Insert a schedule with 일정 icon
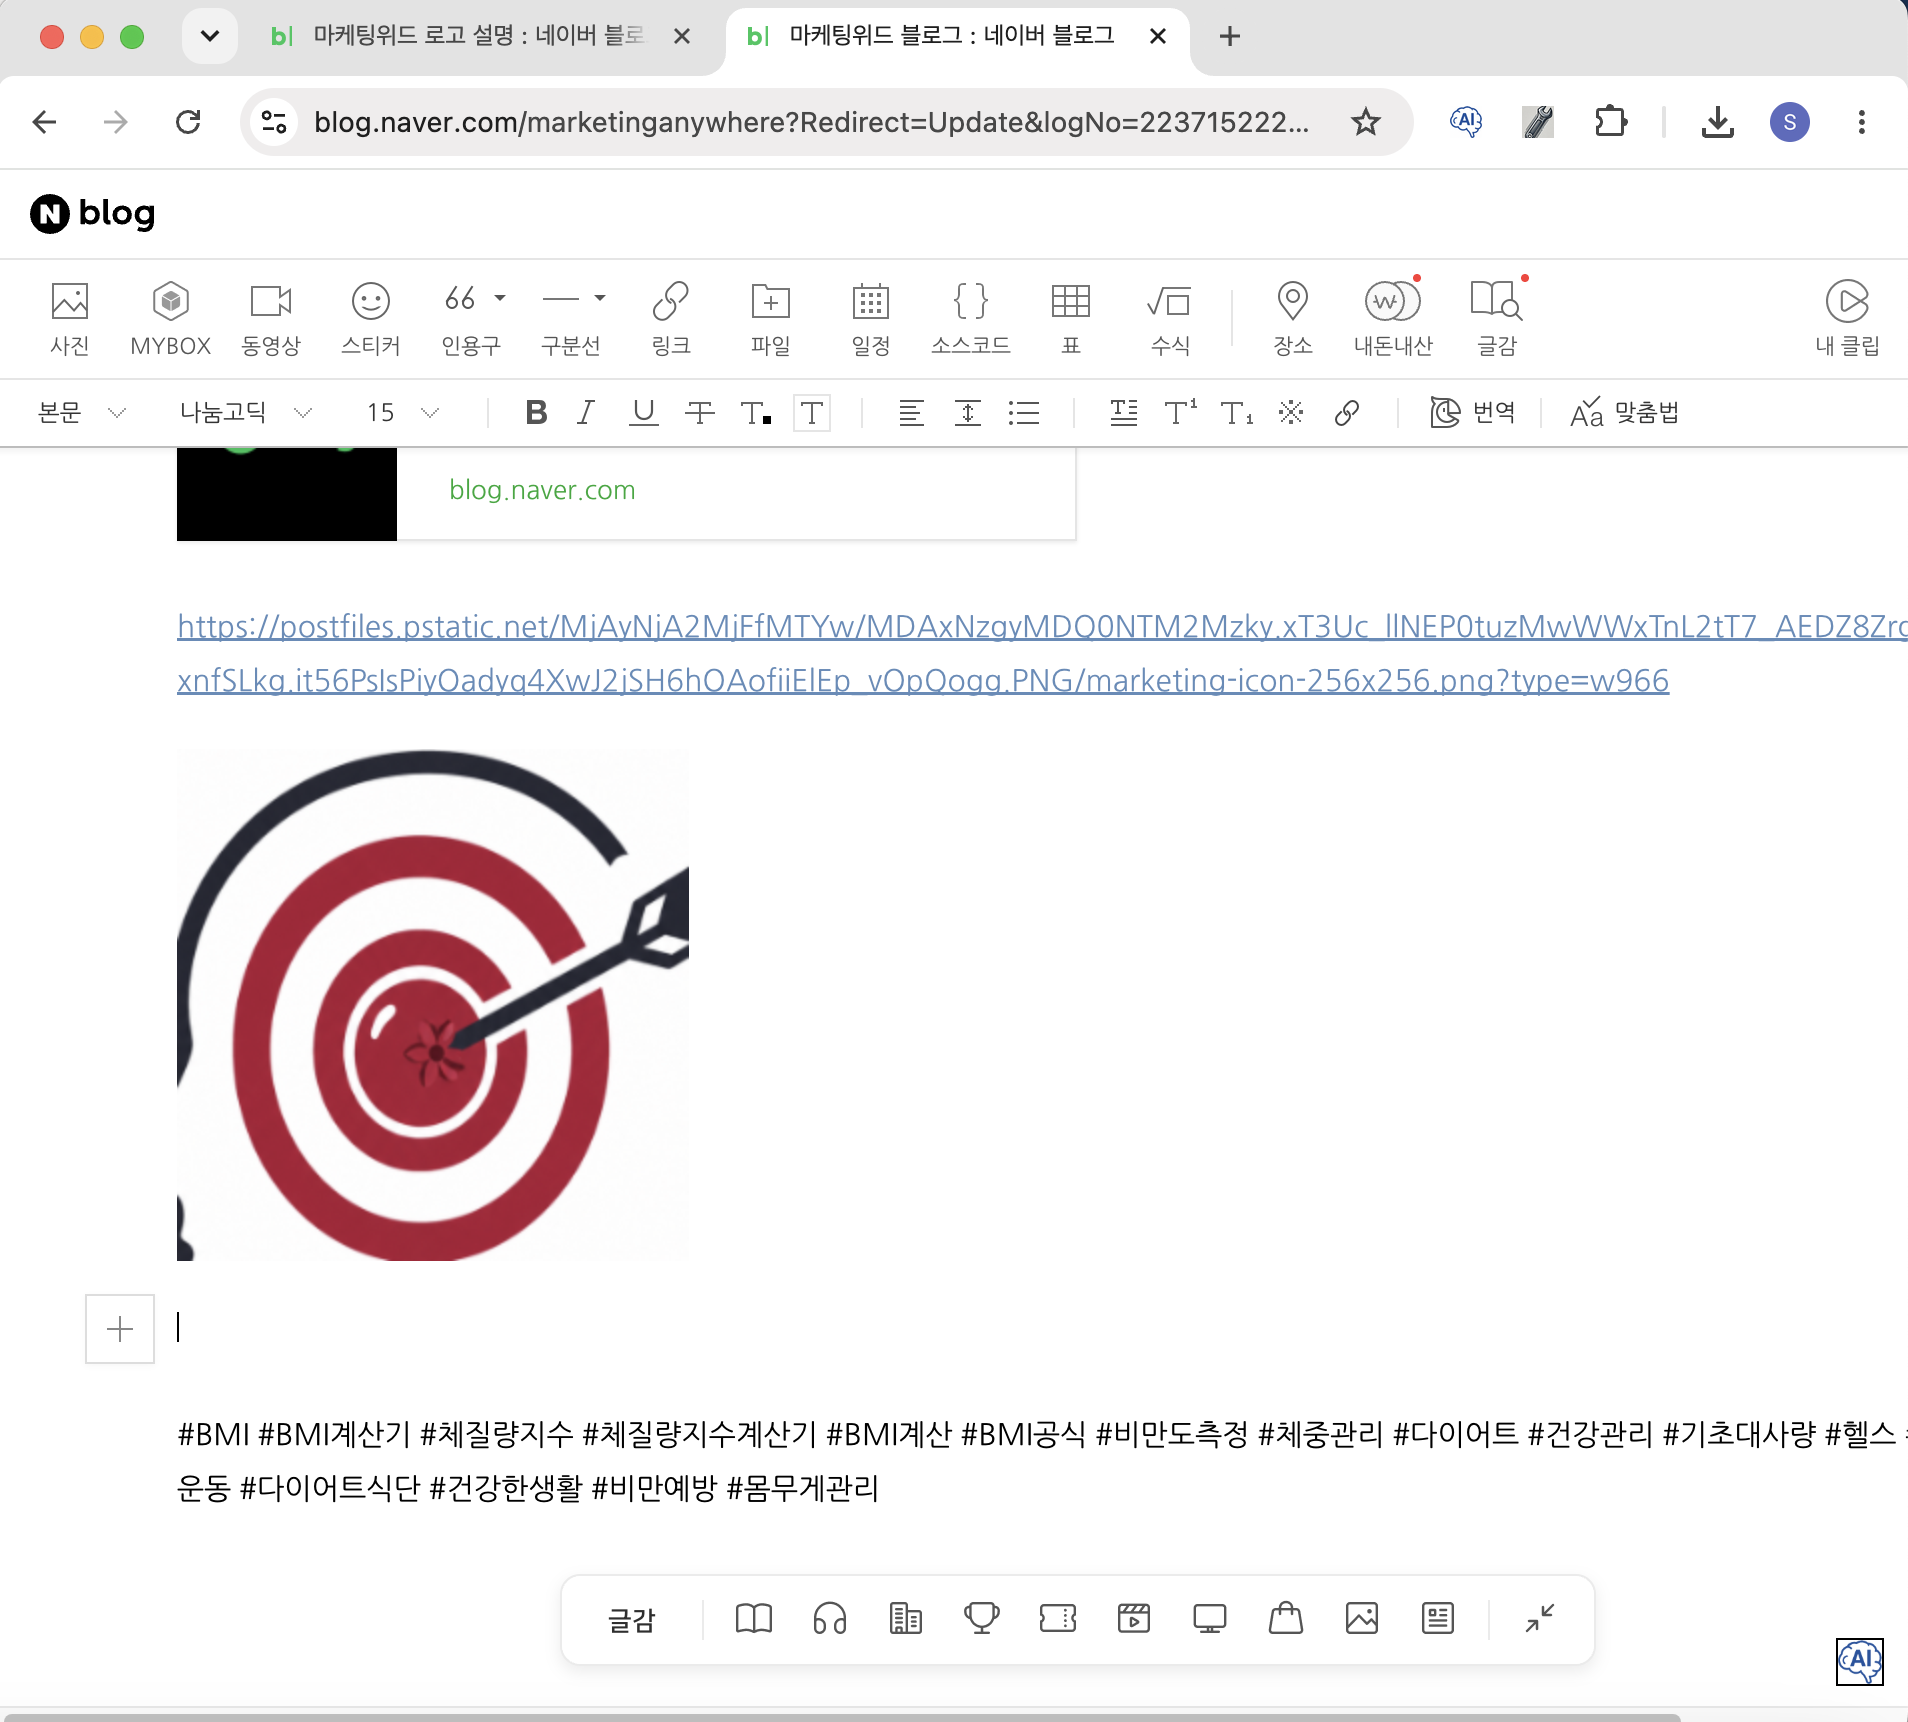Viewport: 1908px width, 1722px height. (x=871, y=318)
